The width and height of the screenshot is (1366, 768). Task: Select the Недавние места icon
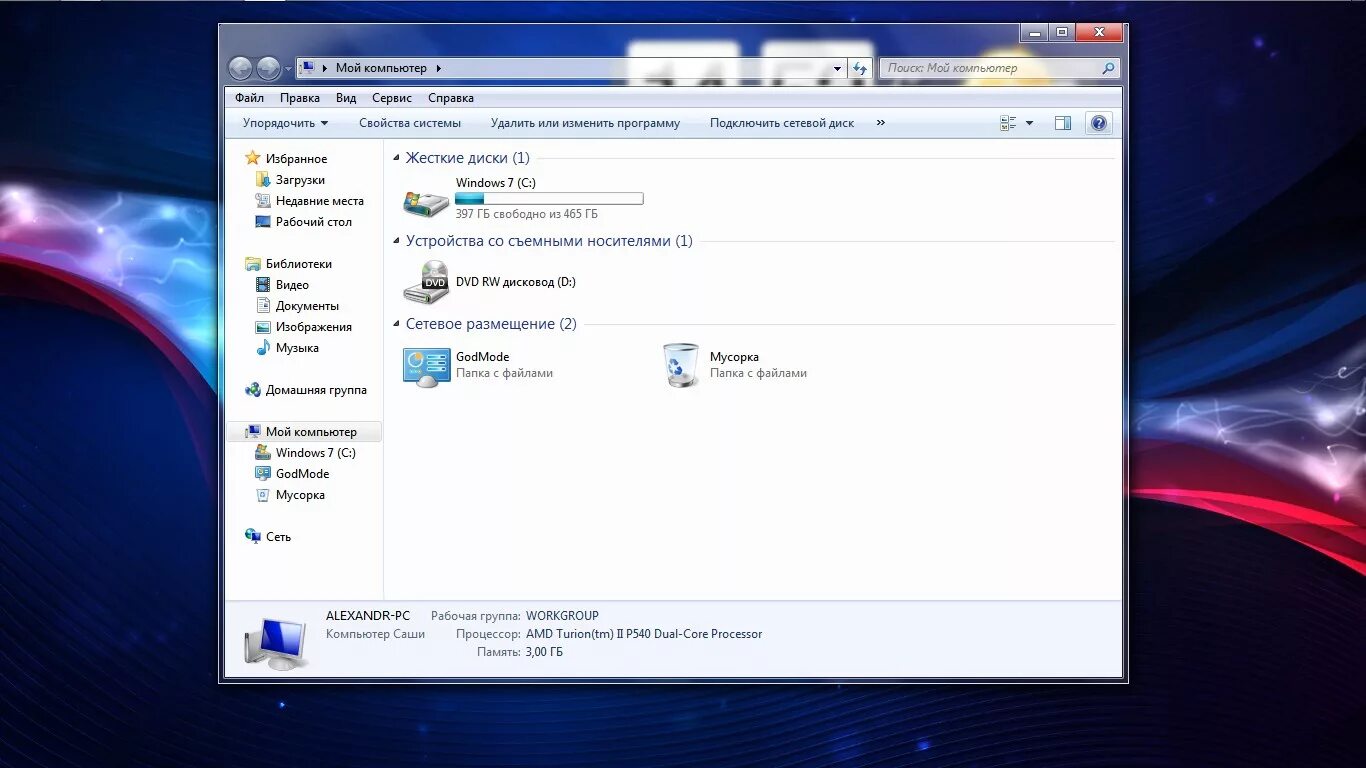click(263, 201)
